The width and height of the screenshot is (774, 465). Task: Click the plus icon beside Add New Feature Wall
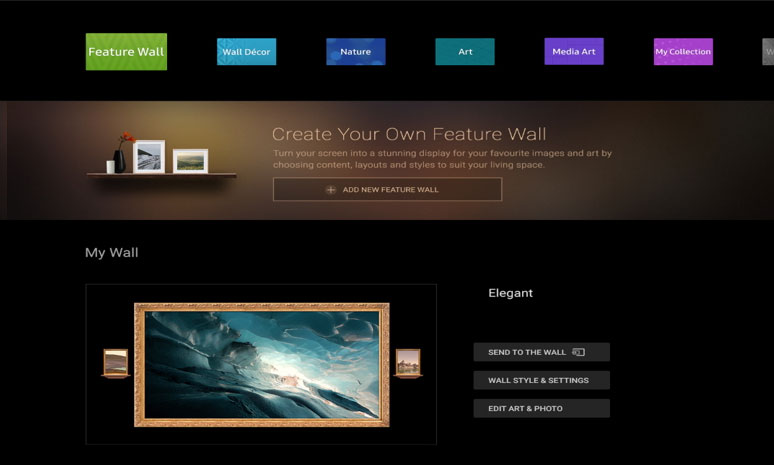331,190
